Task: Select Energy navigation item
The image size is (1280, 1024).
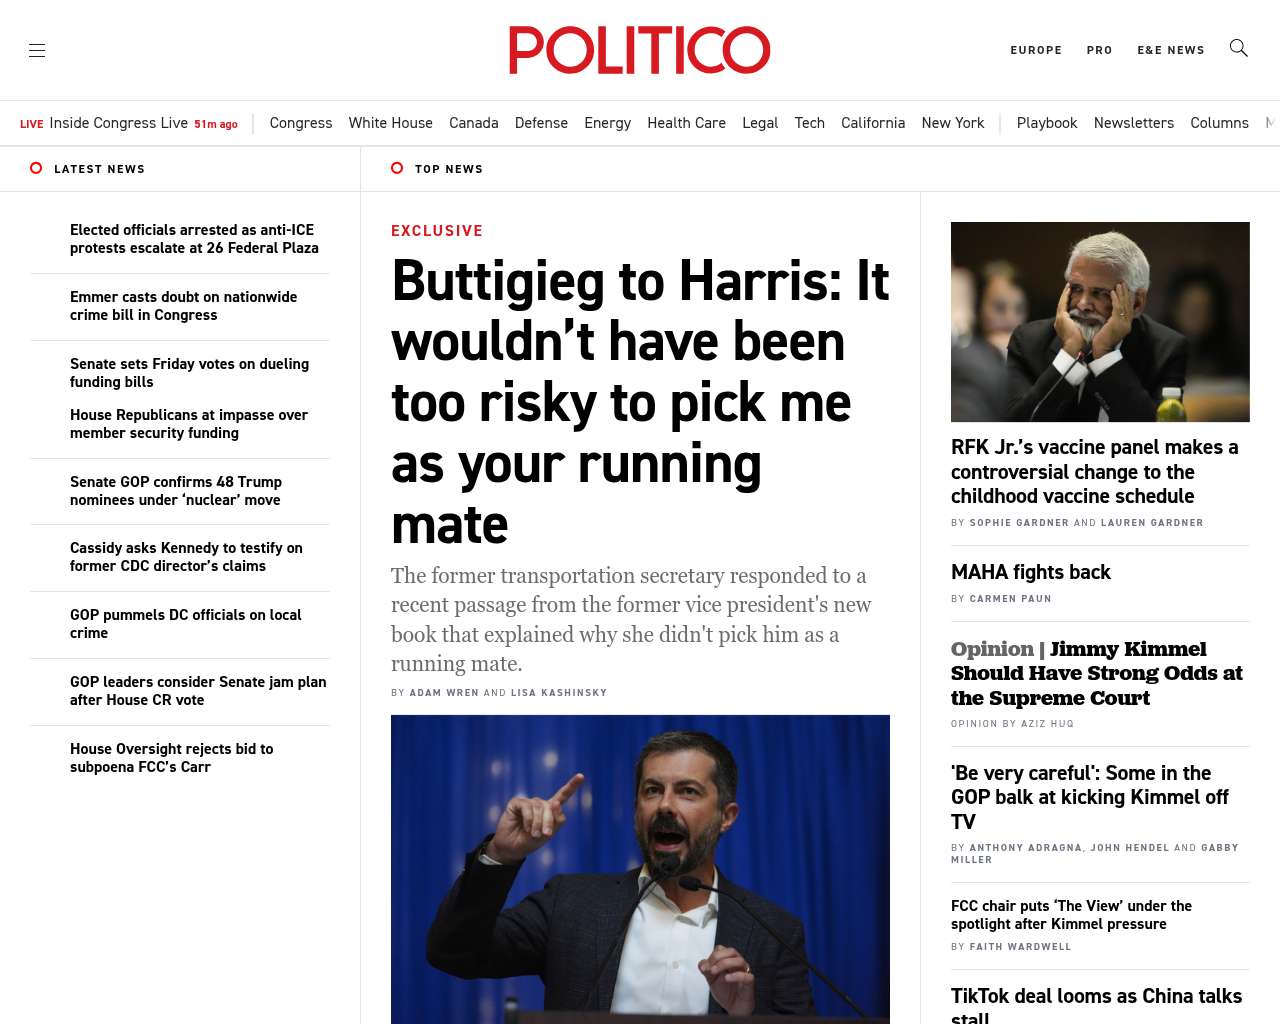Action: coord(607,123)
